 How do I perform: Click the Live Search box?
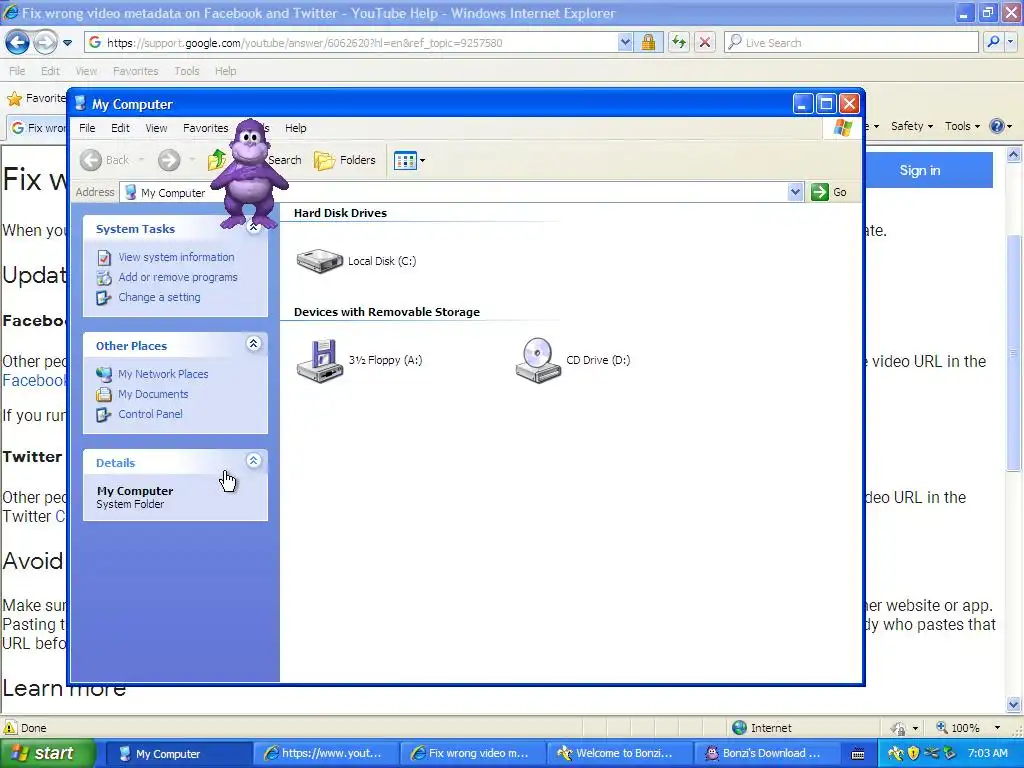pyautogui.click(x=852, y=43)
